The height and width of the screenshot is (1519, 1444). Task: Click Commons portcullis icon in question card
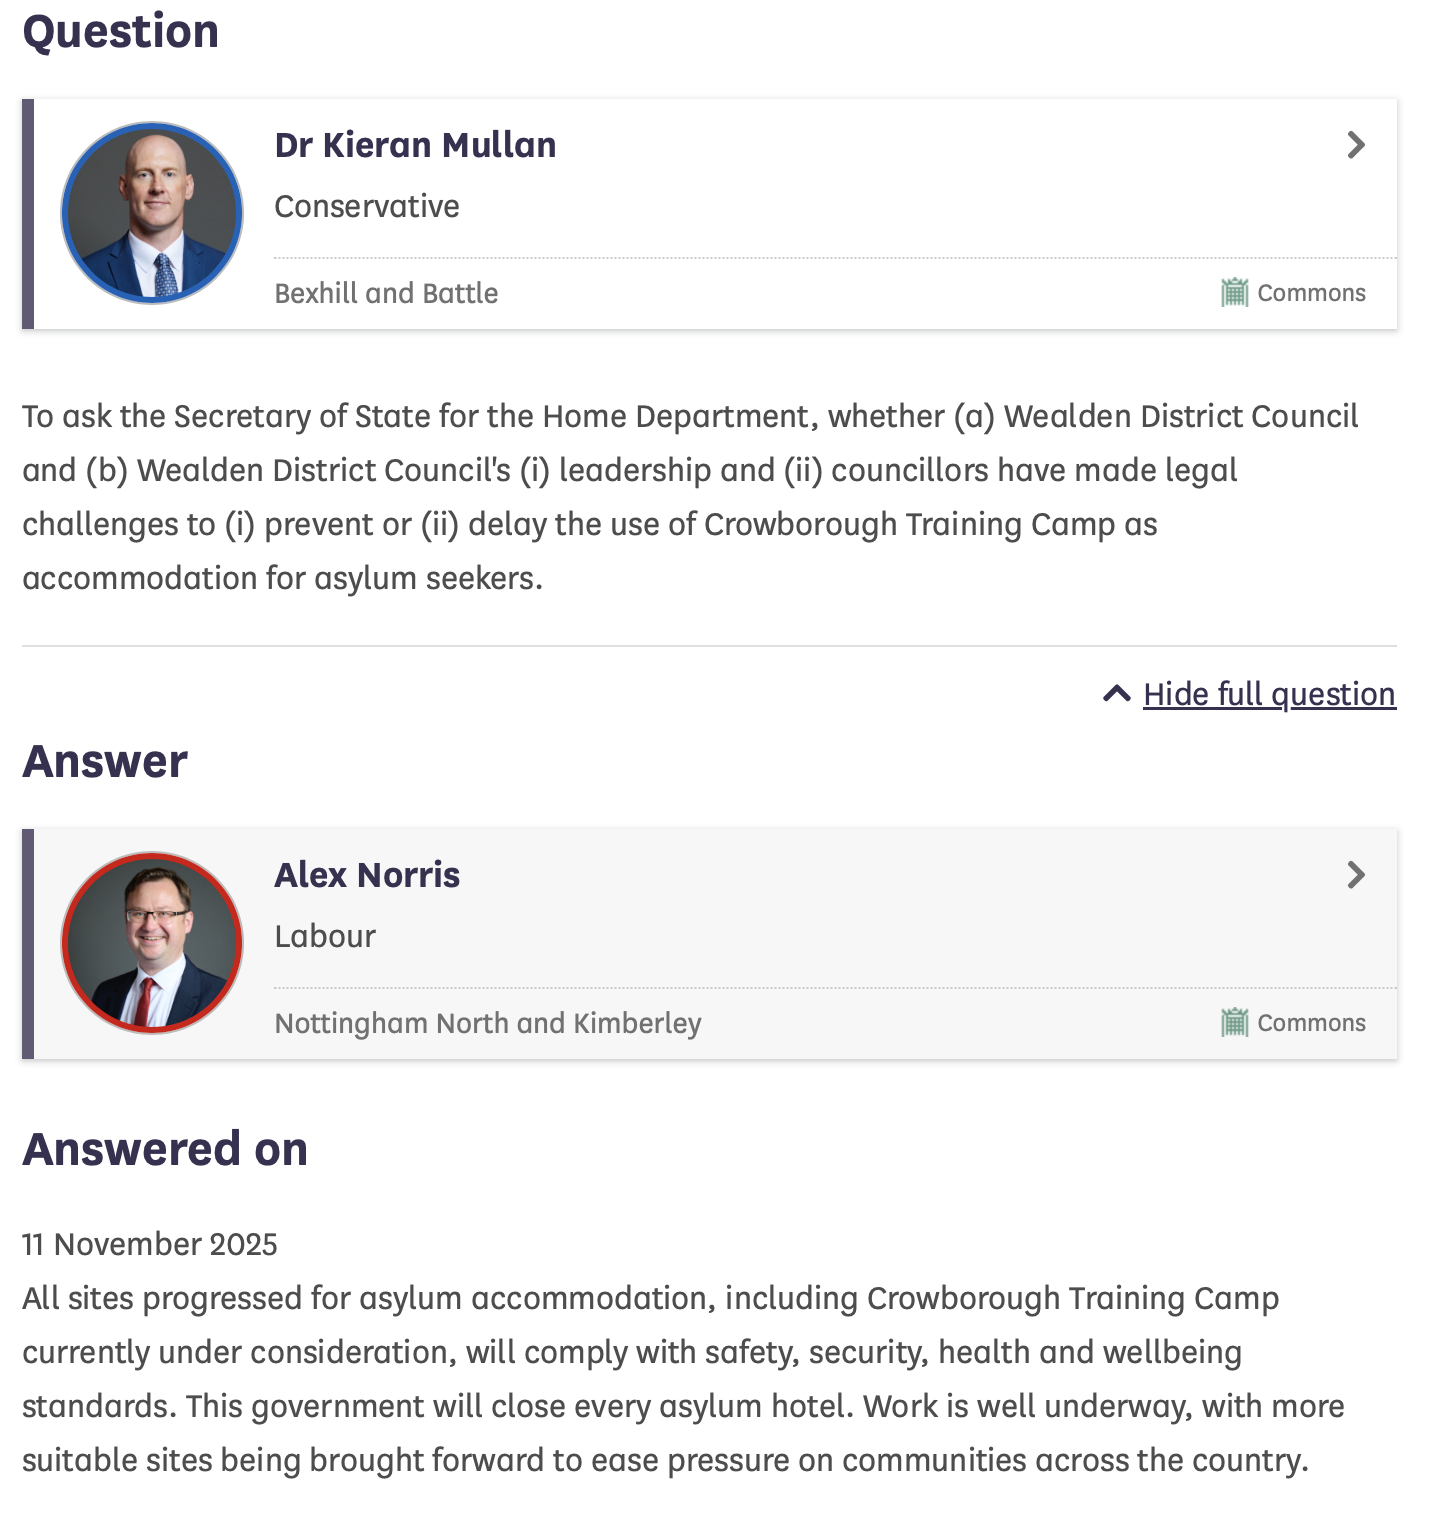point(1234,293)
